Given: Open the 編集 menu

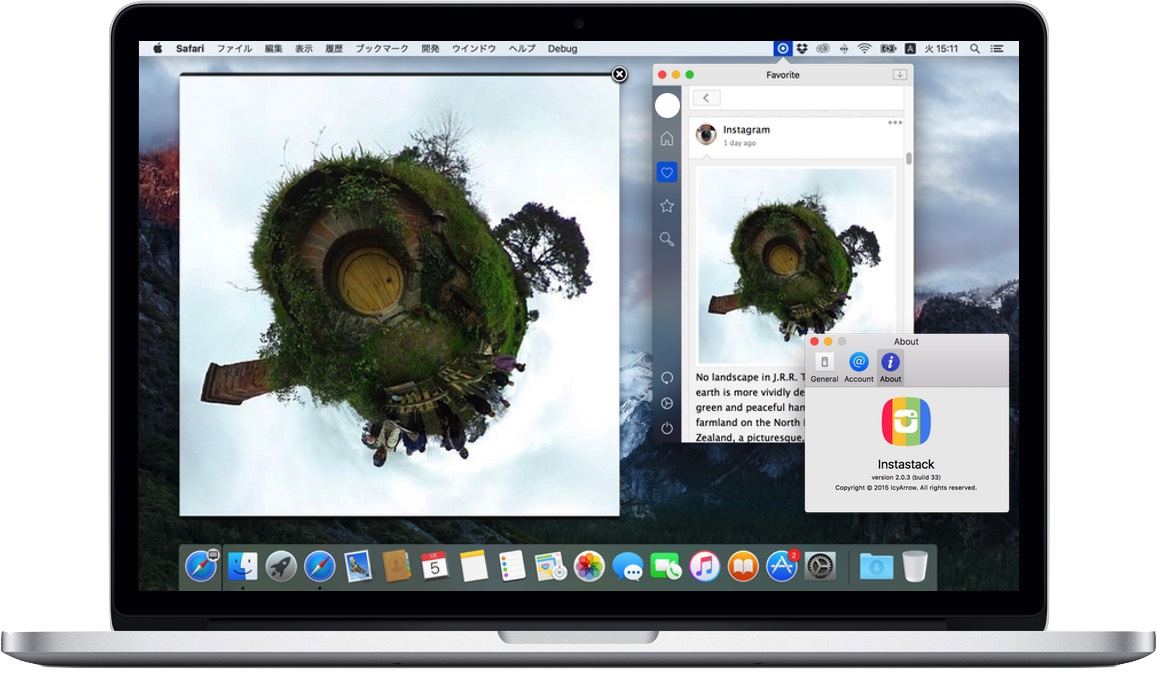Looking at the screenshot, I should tap(274, 49).
